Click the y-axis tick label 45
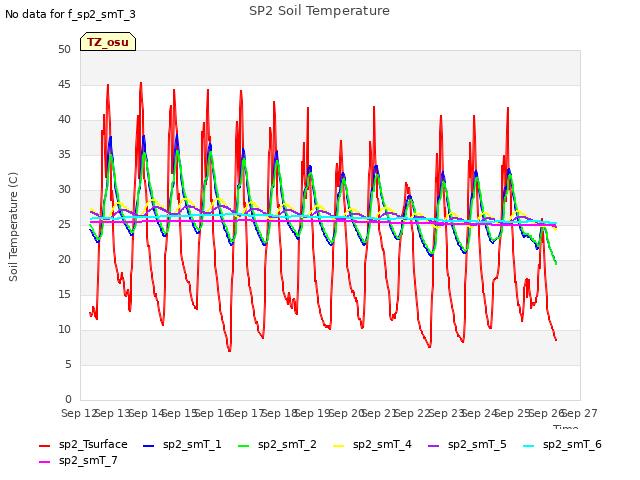Viewport: 640px width, 480px height. pyautogui.click(x=64, y=84)
